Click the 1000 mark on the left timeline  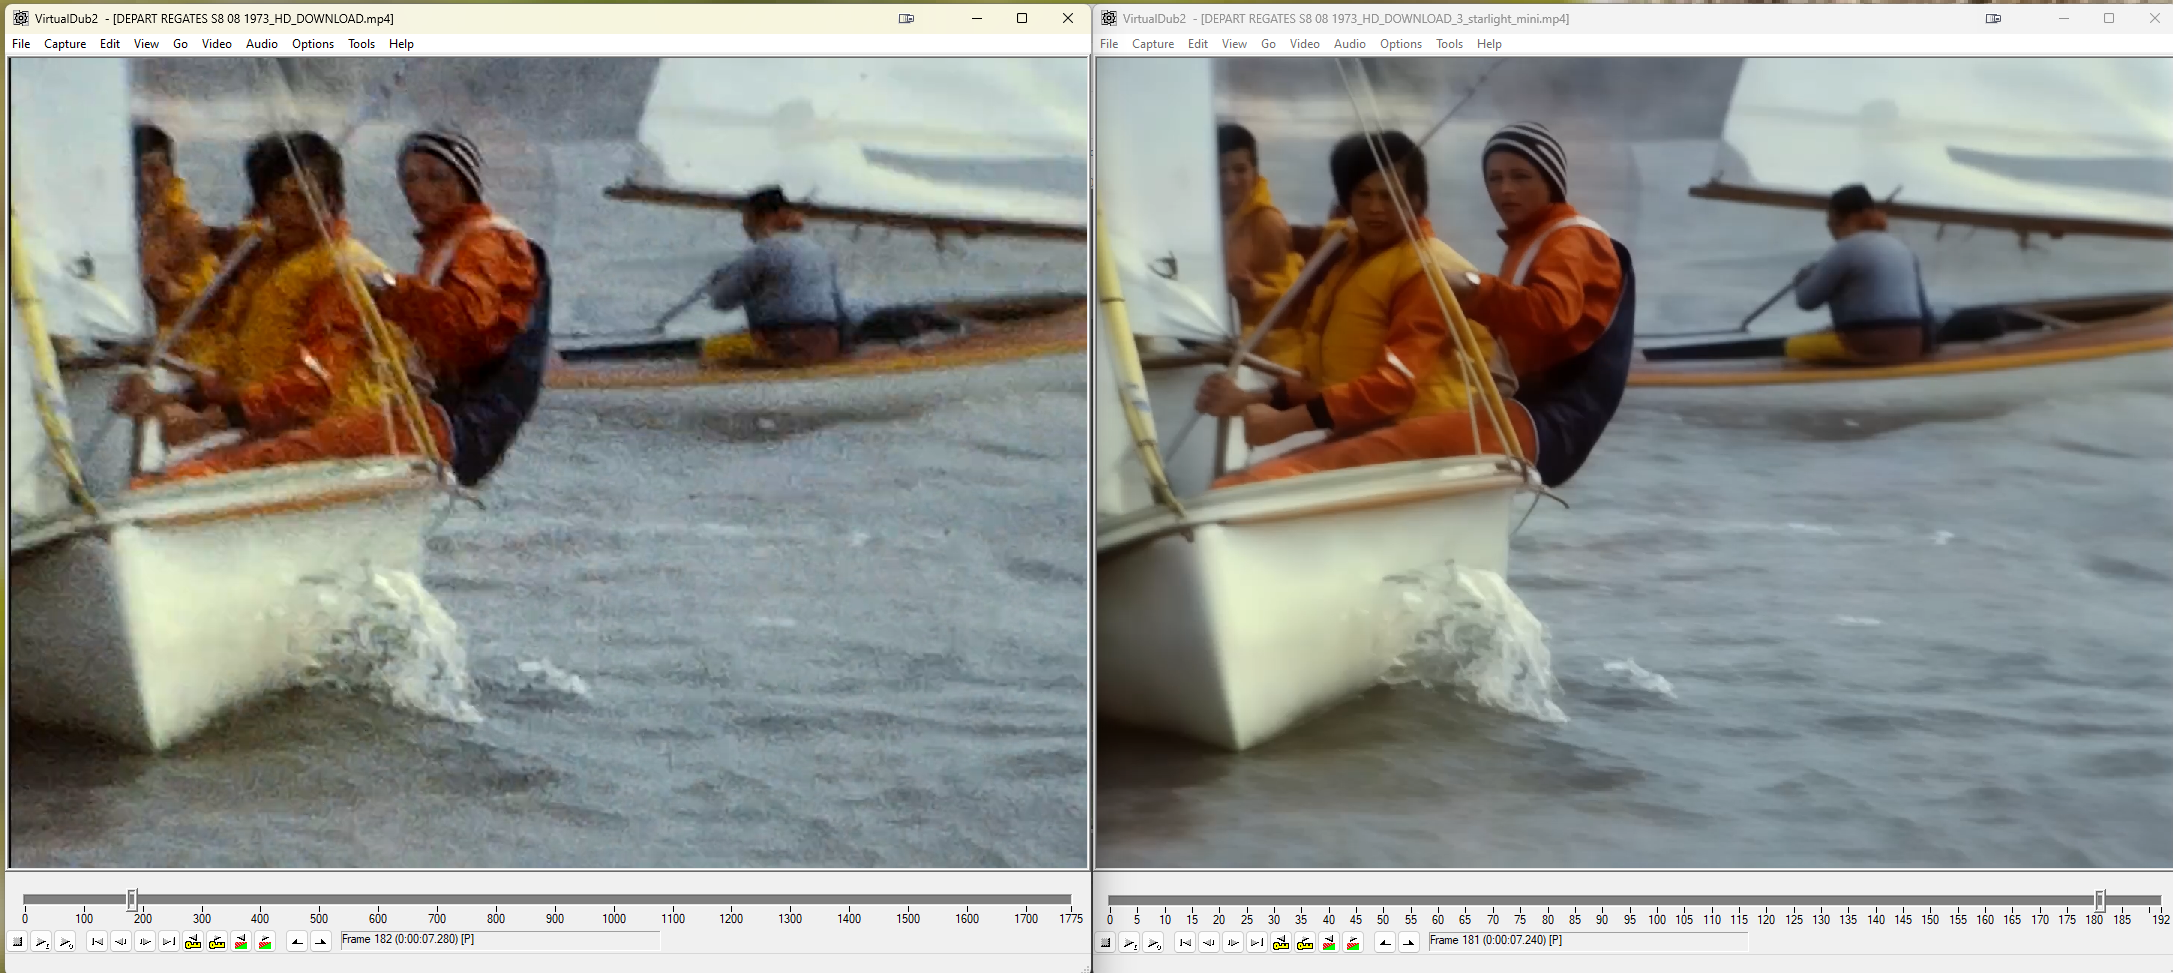pos(614,918)
